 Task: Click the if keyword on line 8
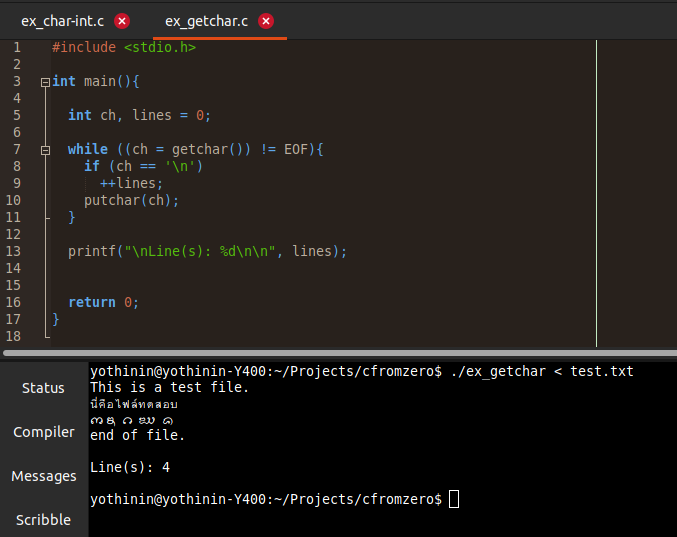click(92, 166)
